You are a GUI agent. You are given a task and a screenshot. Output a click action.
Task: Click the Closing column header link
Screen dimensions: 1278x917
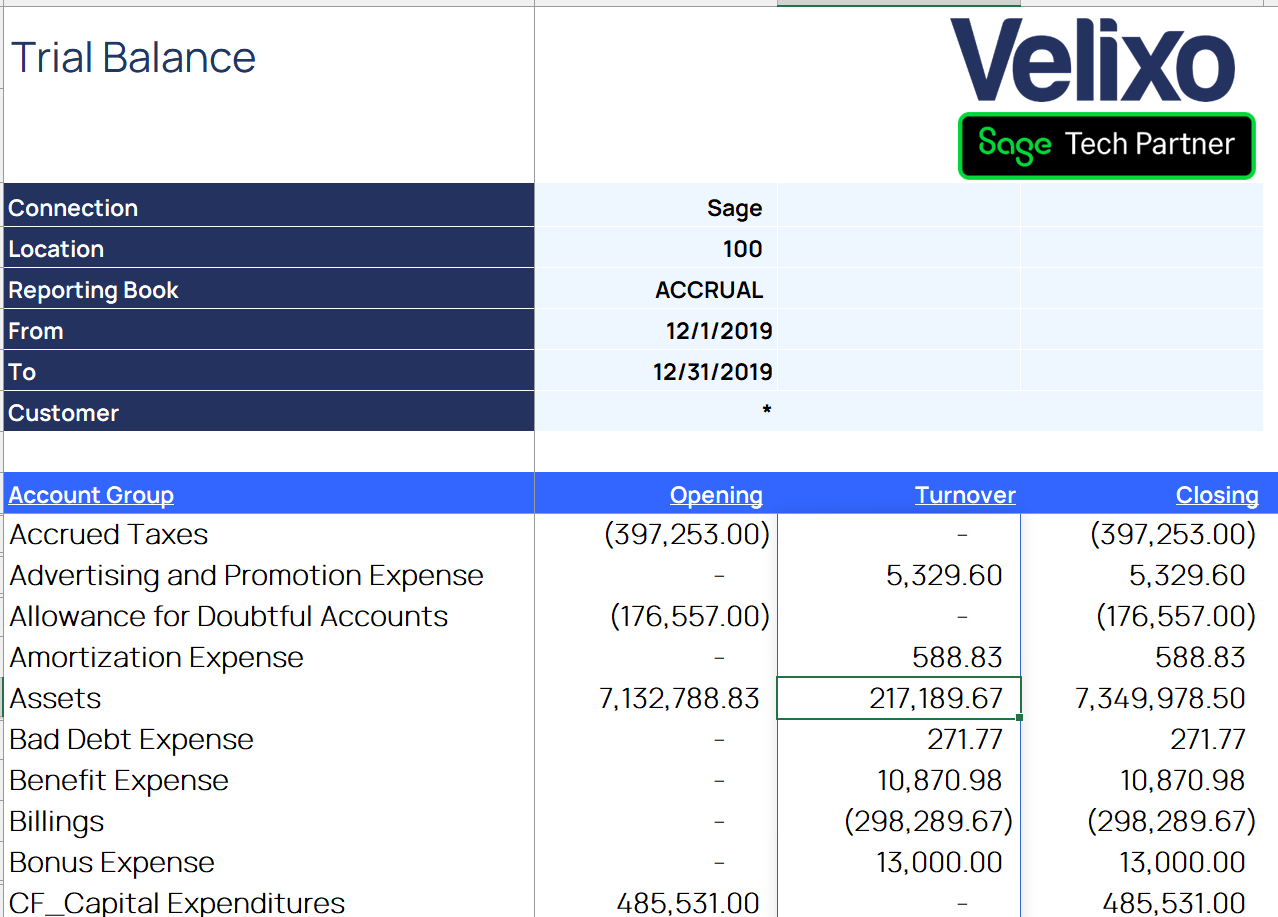pos(1217,495)
